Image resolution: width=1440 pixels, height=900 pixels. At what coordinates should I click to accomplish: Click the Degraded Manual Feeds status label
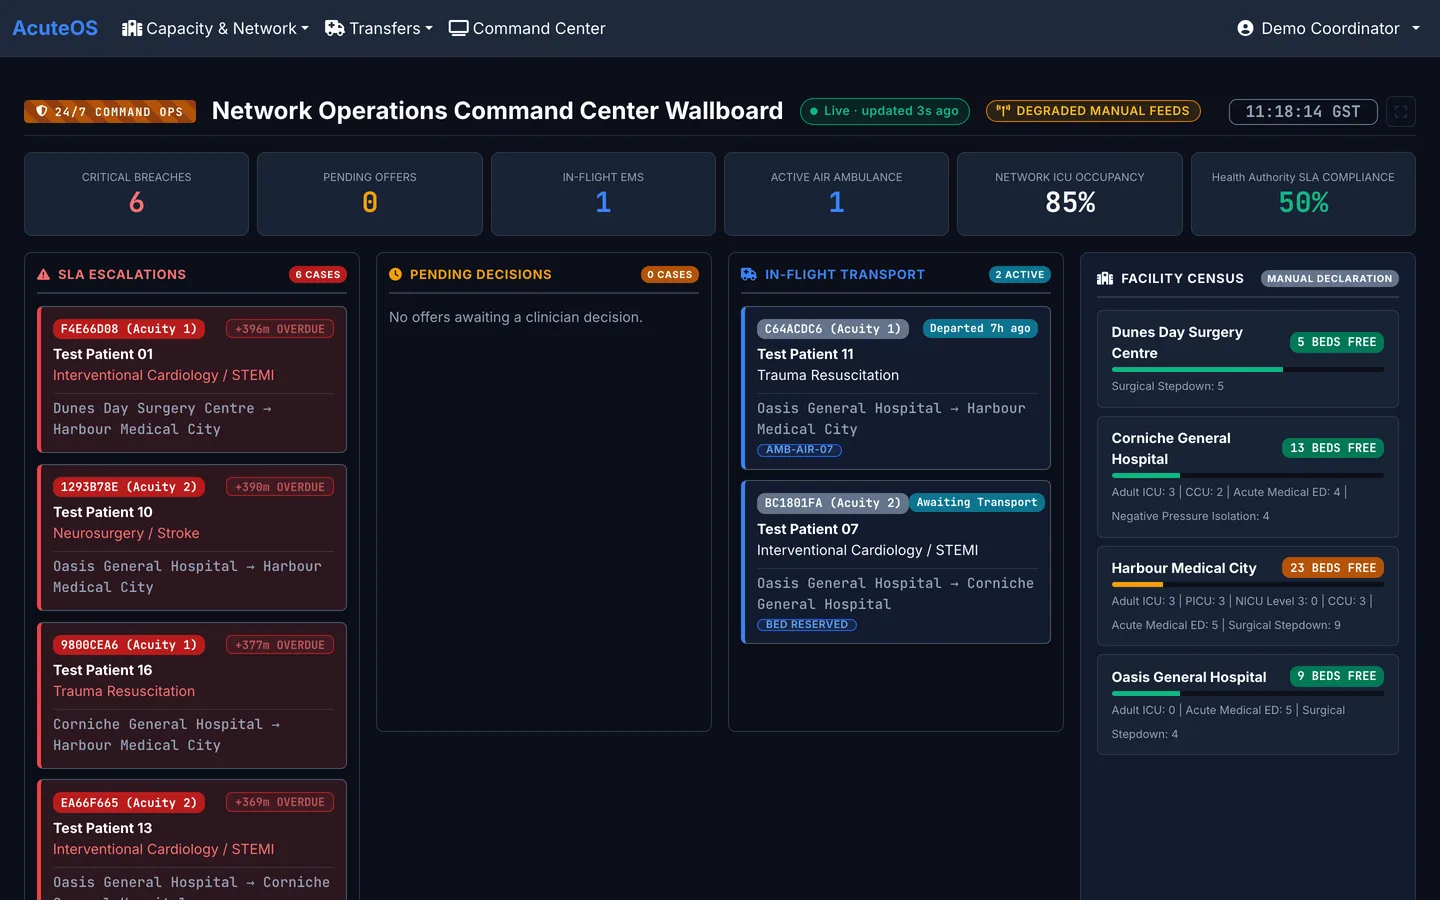[x=1093, y=111]
